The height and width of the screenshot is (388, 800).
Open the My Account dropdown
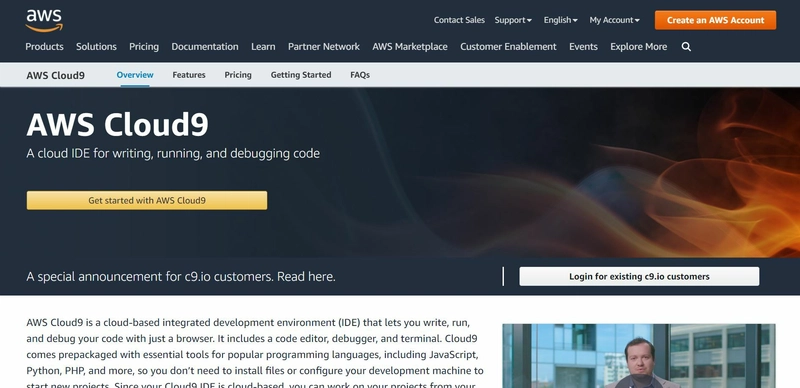[x=614, y=20]
